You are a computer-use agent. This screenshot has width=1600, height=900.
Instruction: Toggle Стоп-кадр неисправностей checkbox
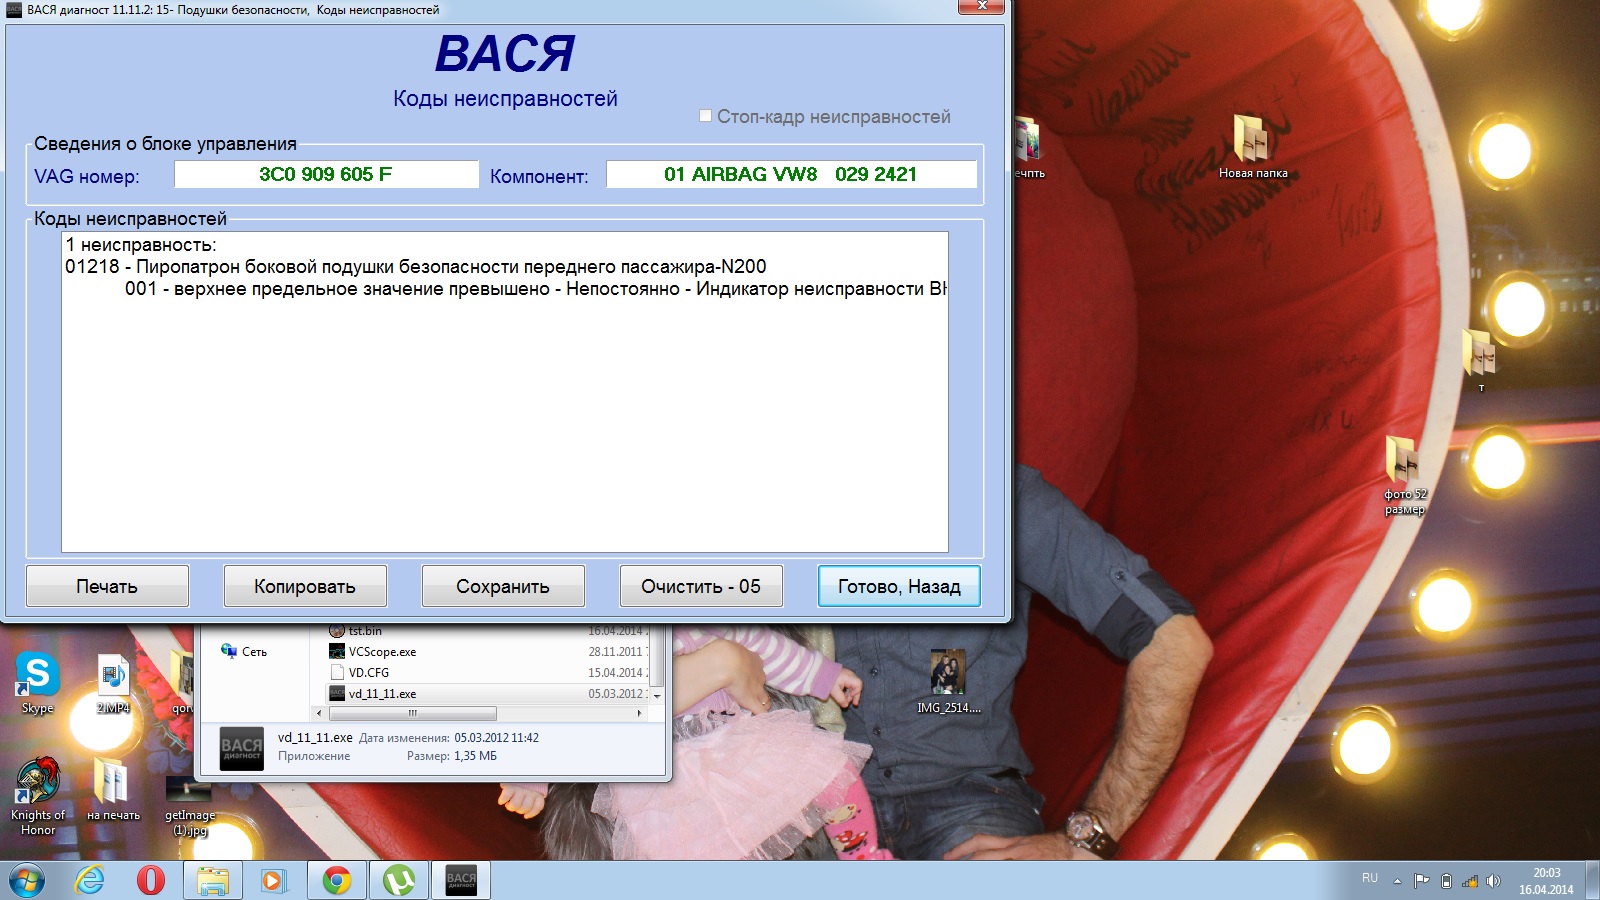point(706,116)
